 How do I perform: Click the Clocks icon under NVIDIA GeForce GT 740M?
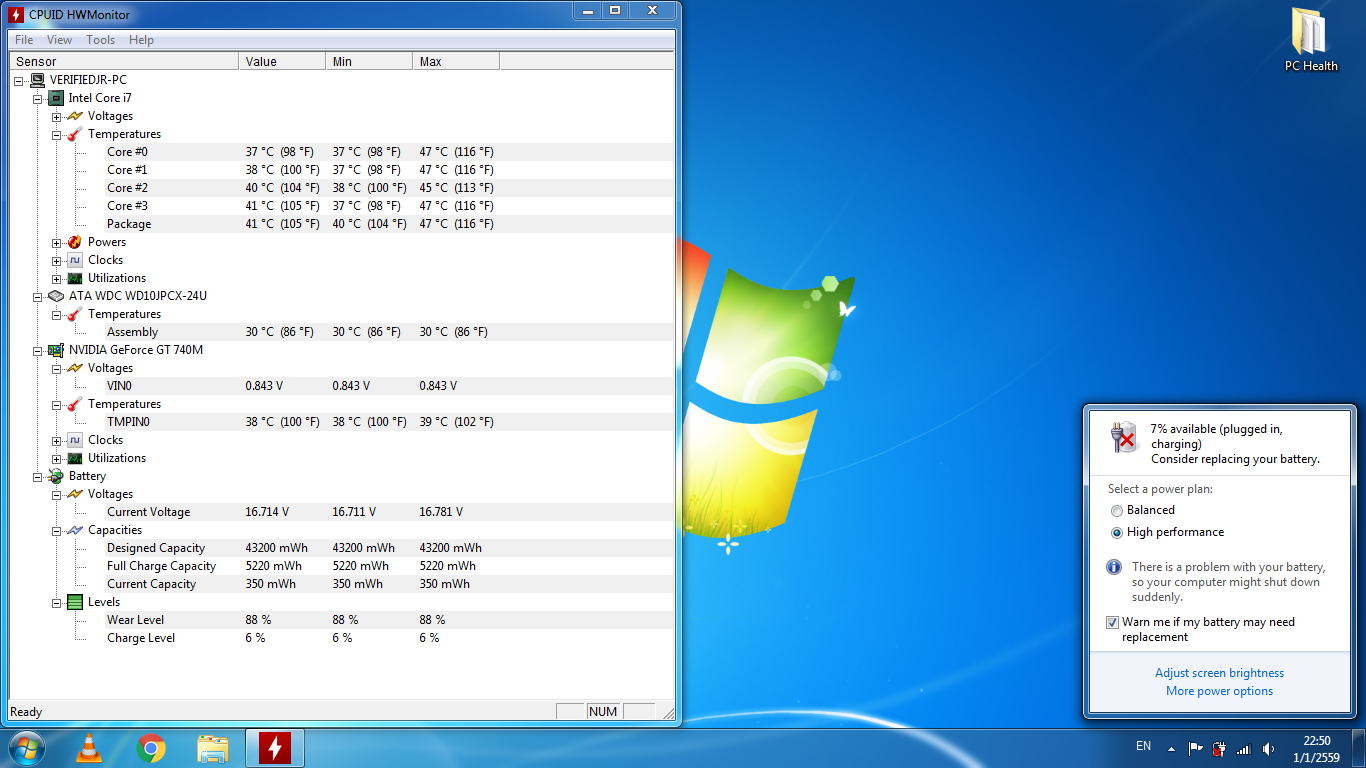click(75, 440)
